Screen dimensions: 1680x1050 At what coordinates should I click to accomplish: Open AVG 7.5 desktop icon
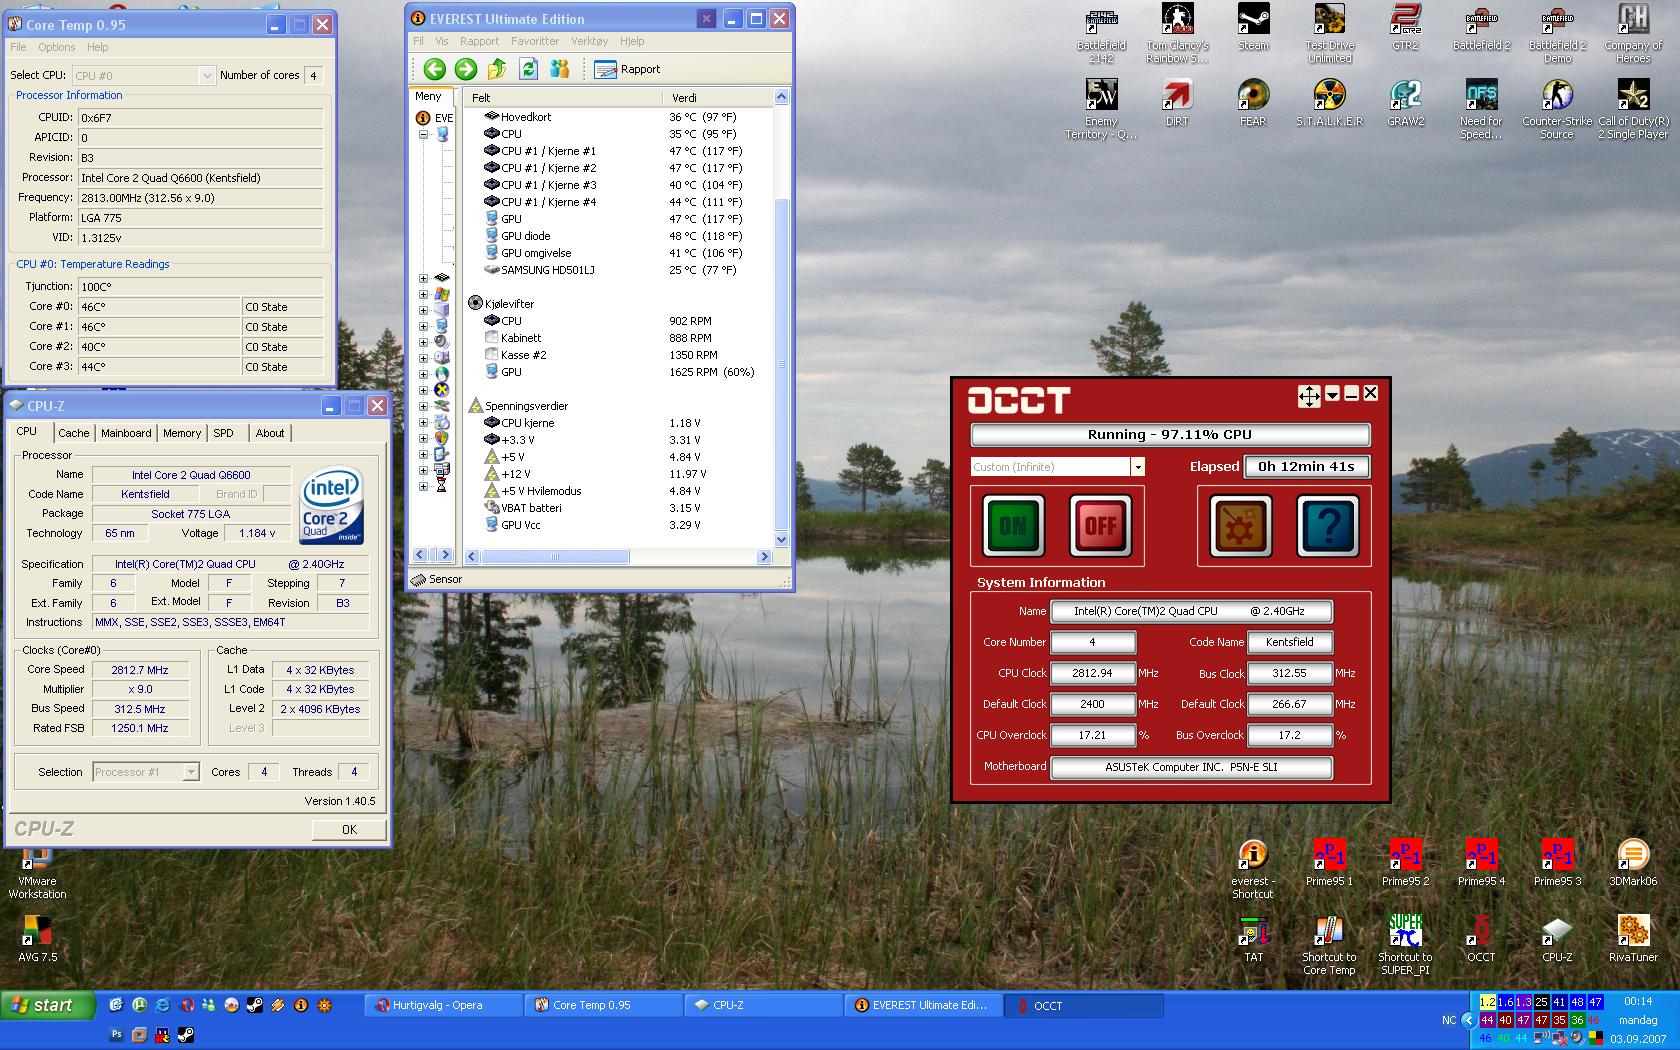click(38, 939)
